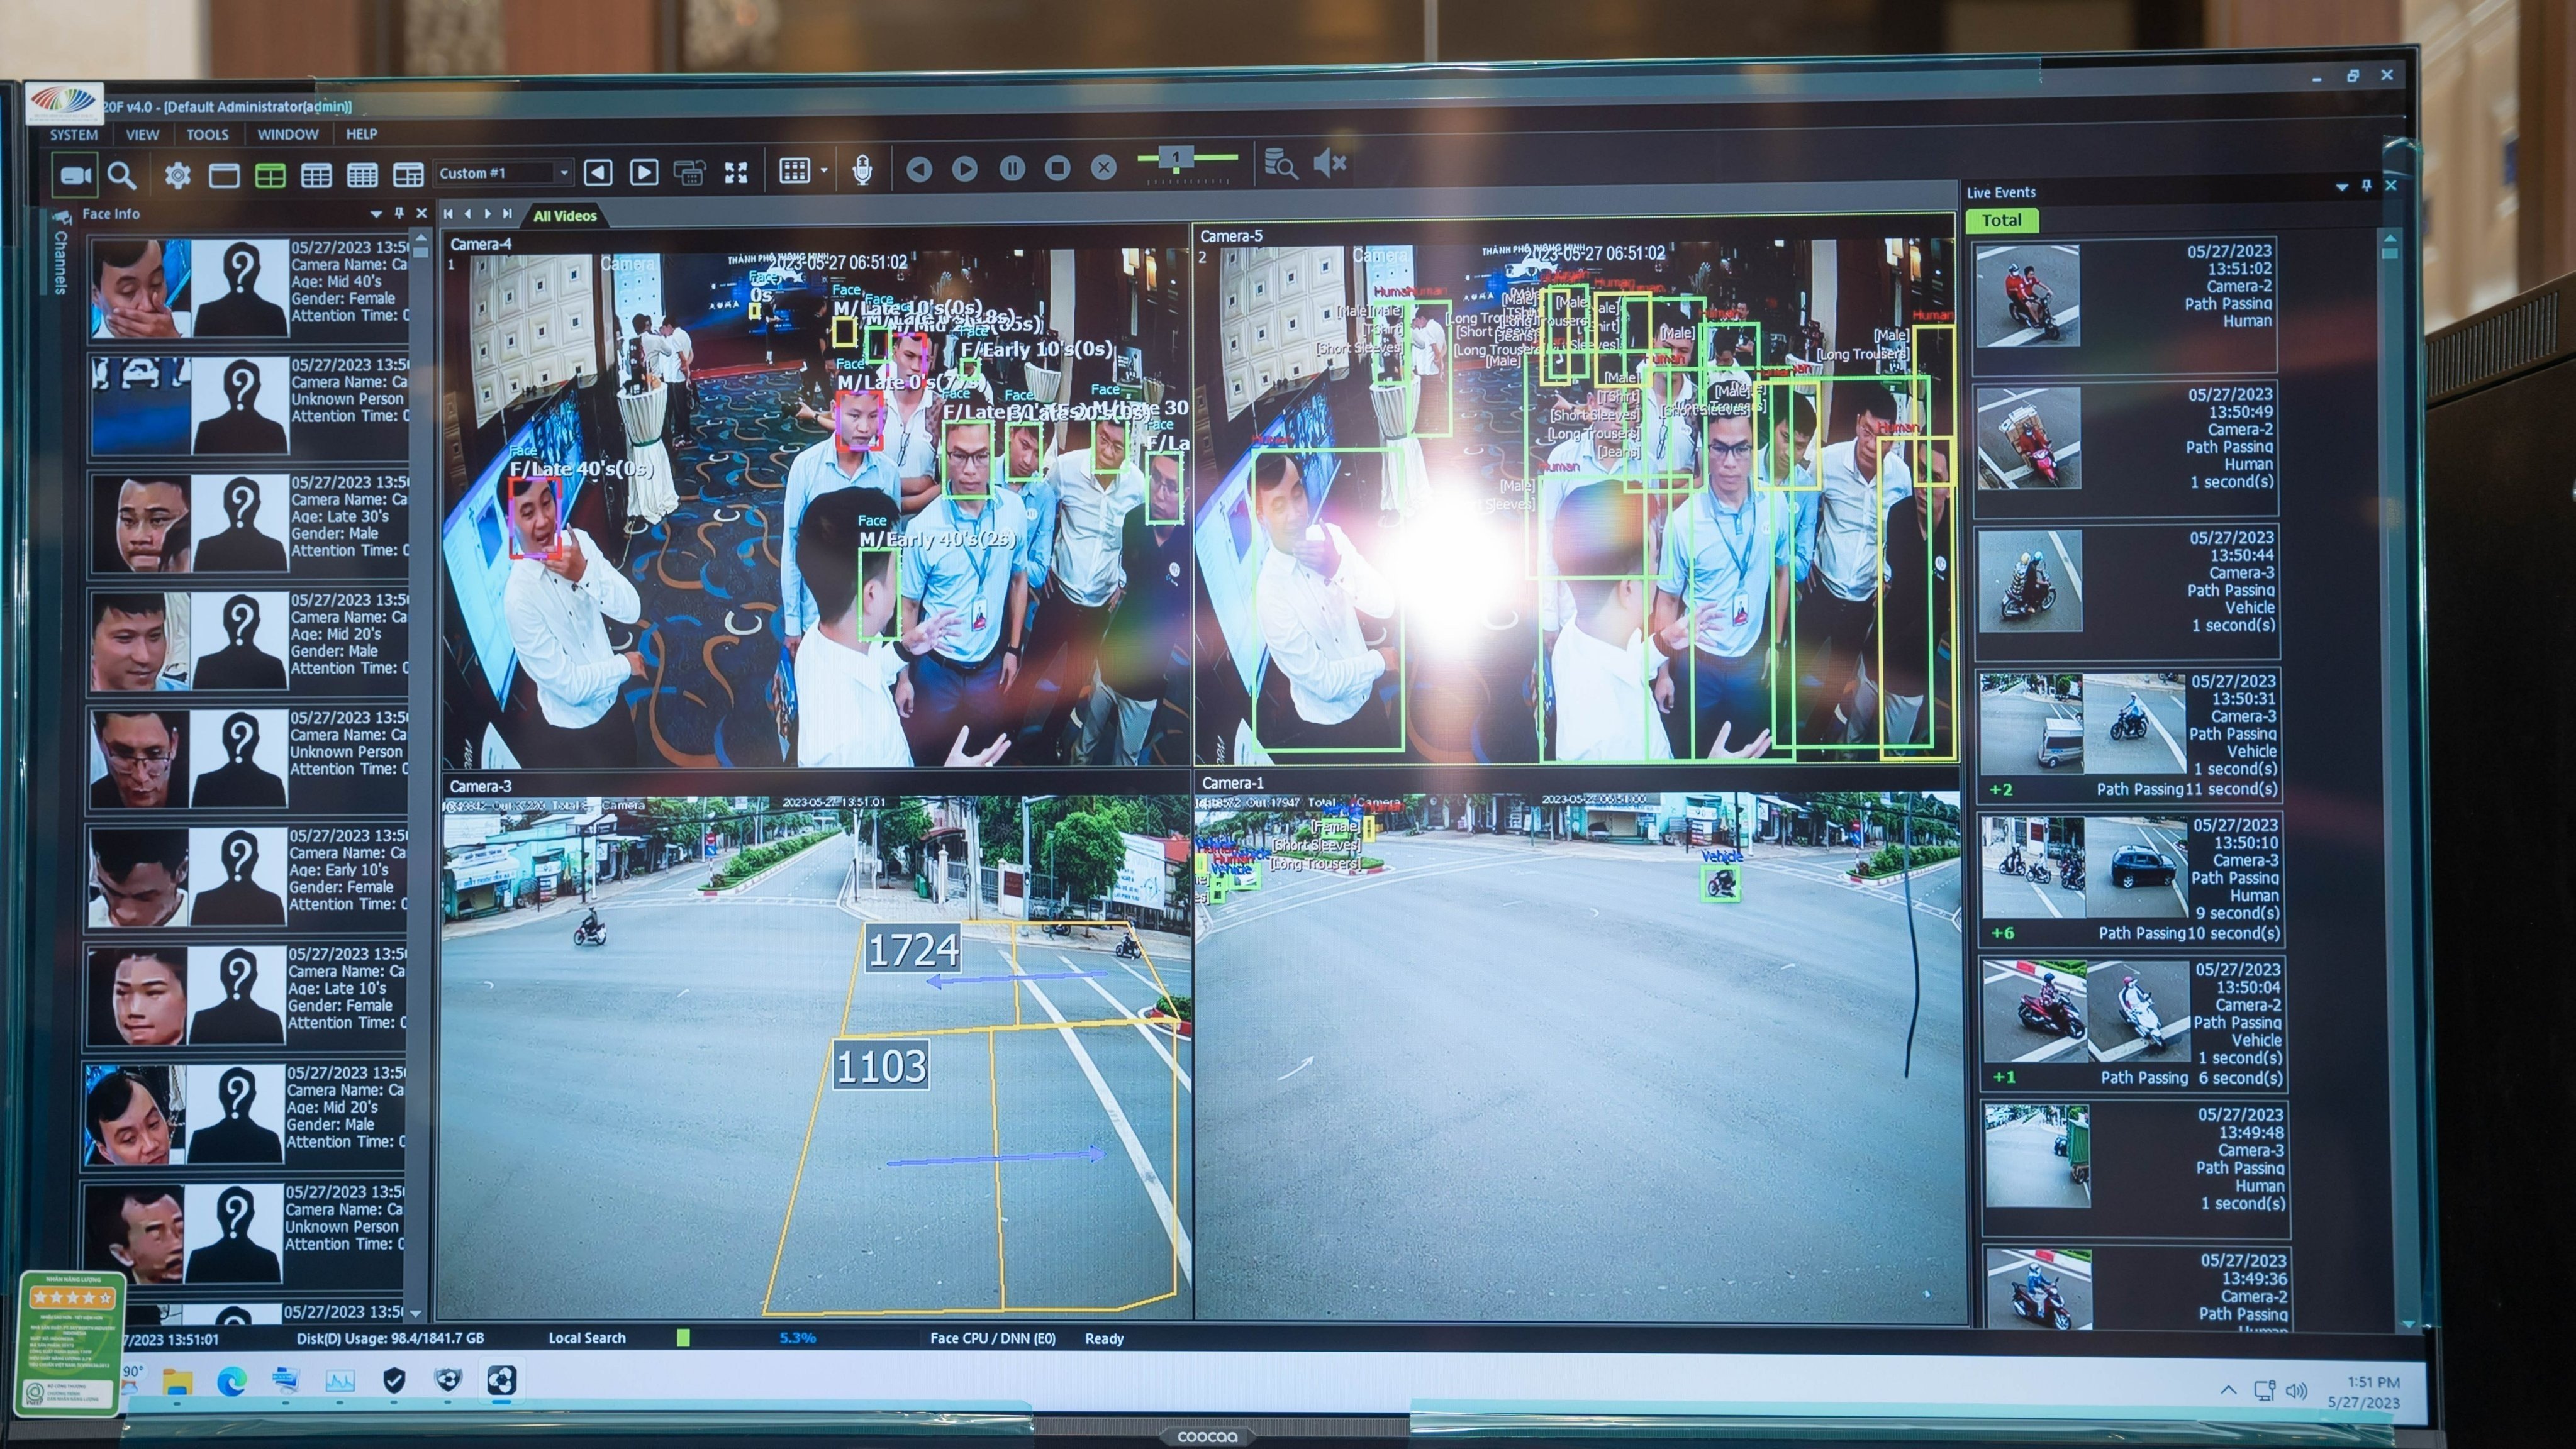Click the full screen expand icon
2576x1449 pixels.
click(x=736, y=173)
